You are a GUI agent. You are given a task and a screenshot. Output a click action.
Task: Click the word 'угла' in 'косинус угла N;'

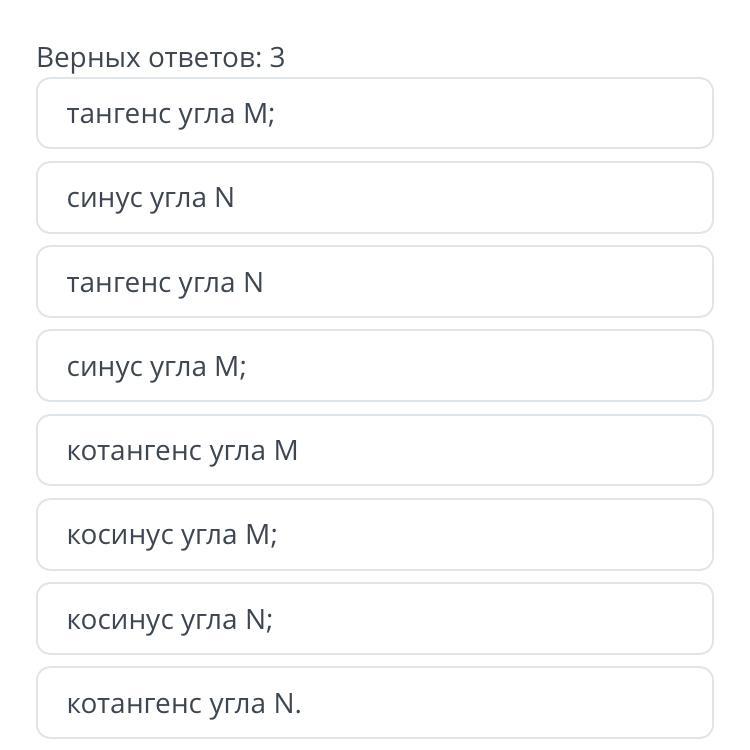point(207,620)
